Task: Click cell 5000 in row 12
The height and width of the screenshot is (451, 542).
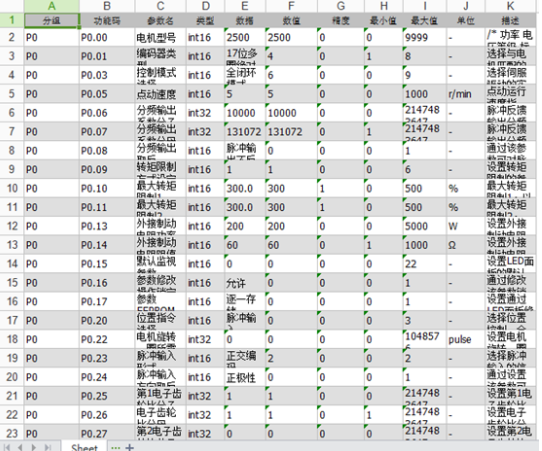Action: point(424,226)
